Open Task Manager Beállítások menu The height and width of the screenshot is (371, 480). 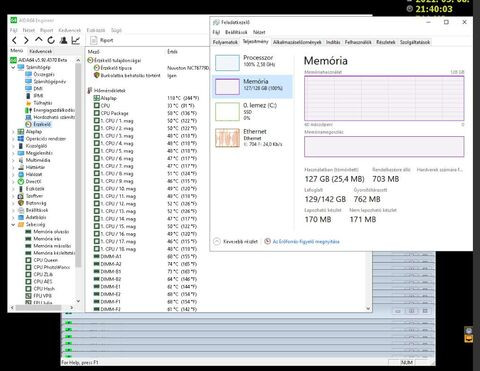236,32
